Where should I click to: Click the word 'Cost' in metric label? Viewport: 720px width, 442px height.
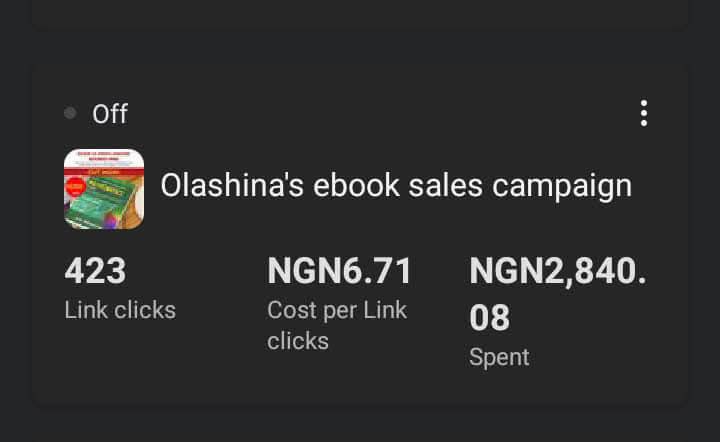[290, 310]
